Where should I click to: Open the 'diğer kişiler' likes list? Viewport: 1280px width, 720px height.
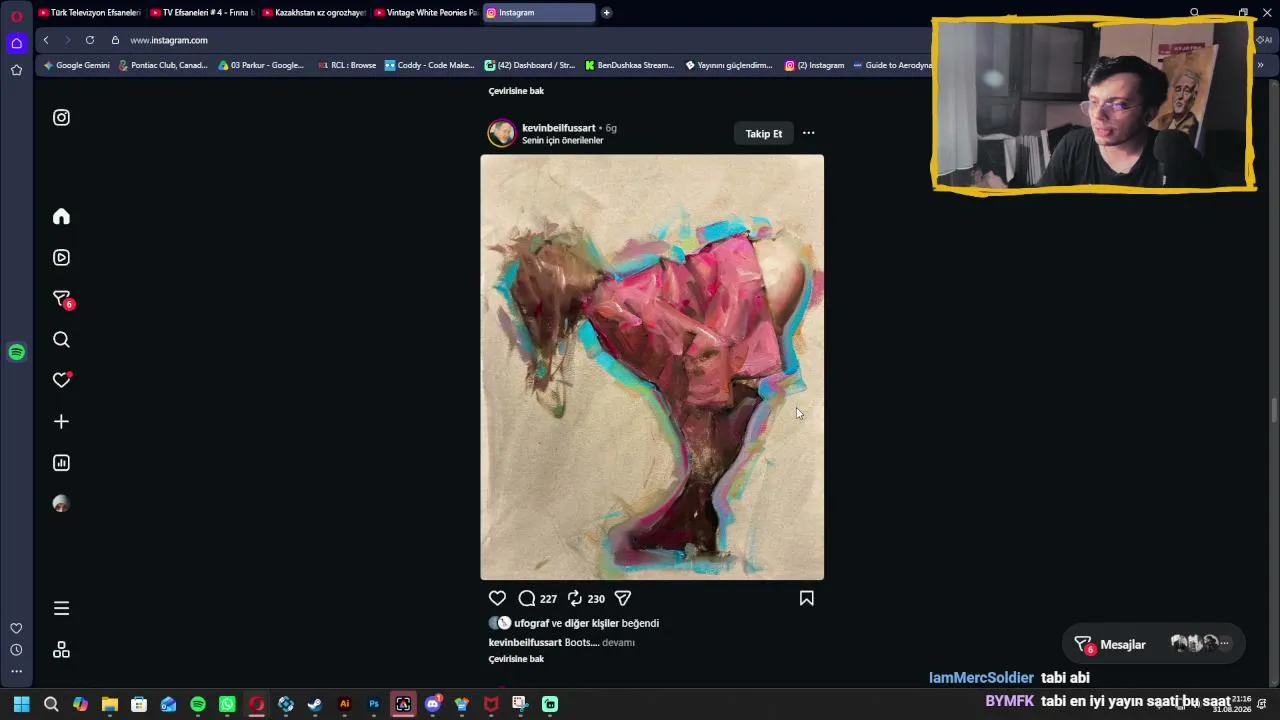[592, 623]
